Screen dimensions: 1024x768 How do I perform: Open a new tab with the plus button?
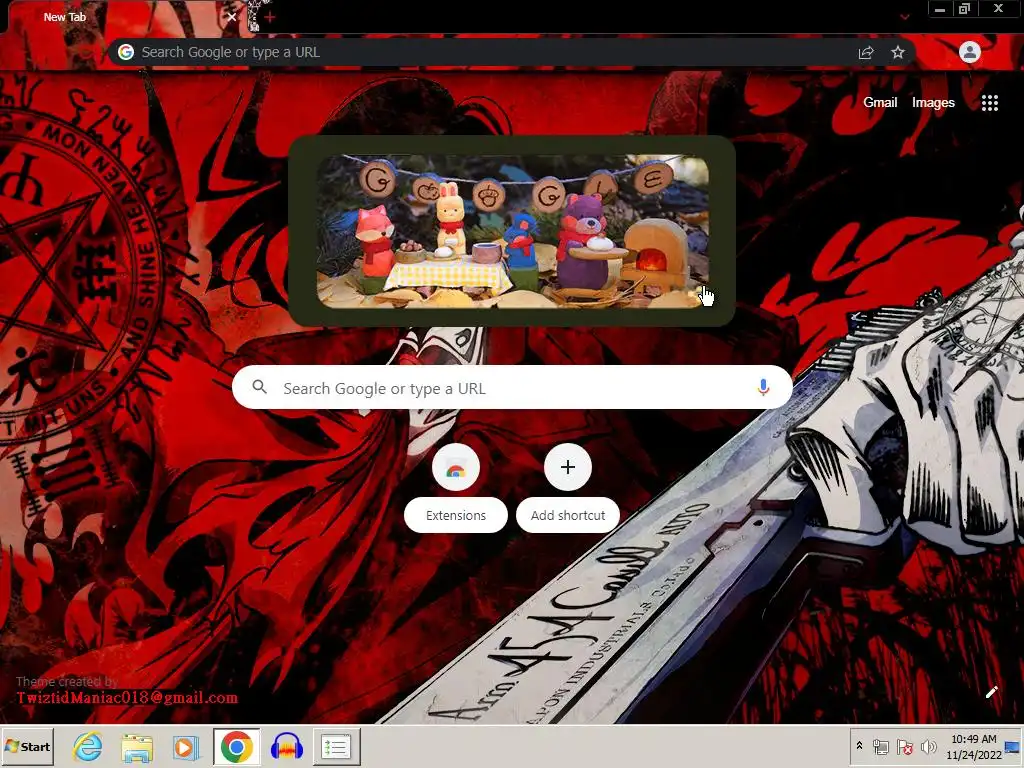(x=270, y=17)
